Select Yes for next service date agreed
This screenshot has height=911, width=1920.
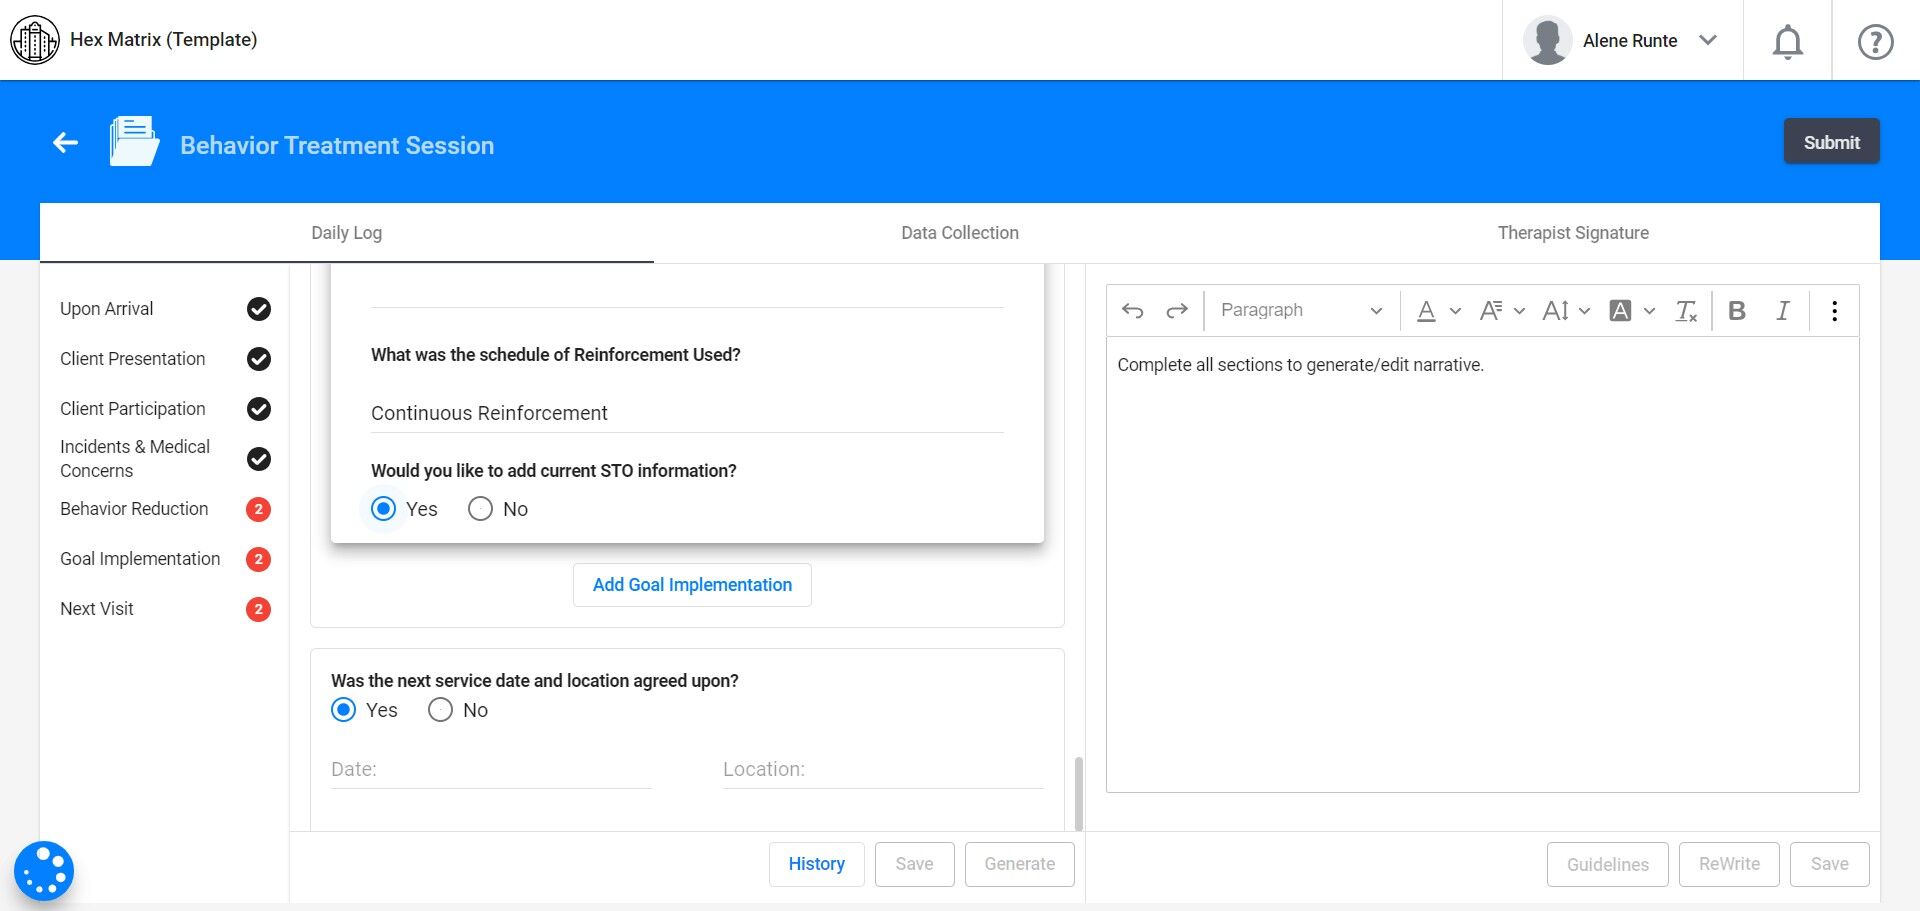(x=343, y=710)
